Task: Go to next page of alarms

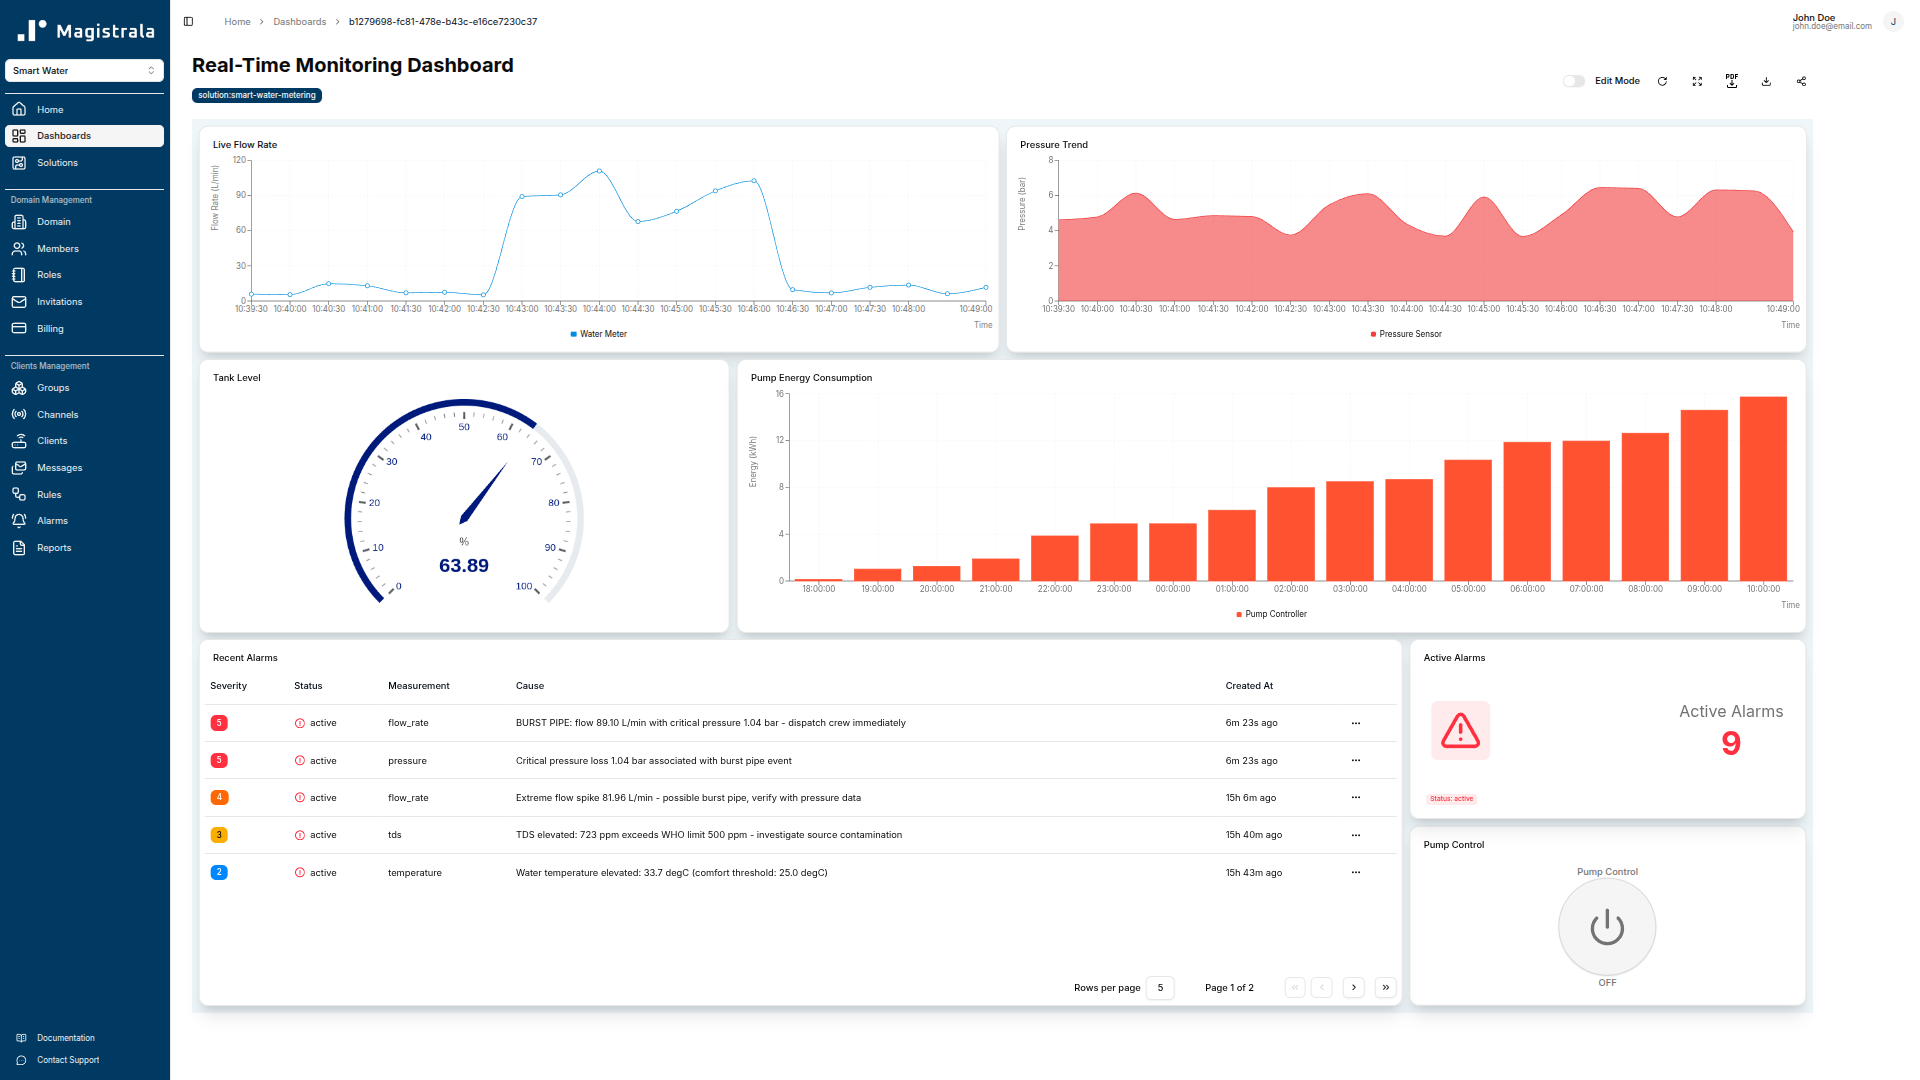Action: (x=1353, y=987)
